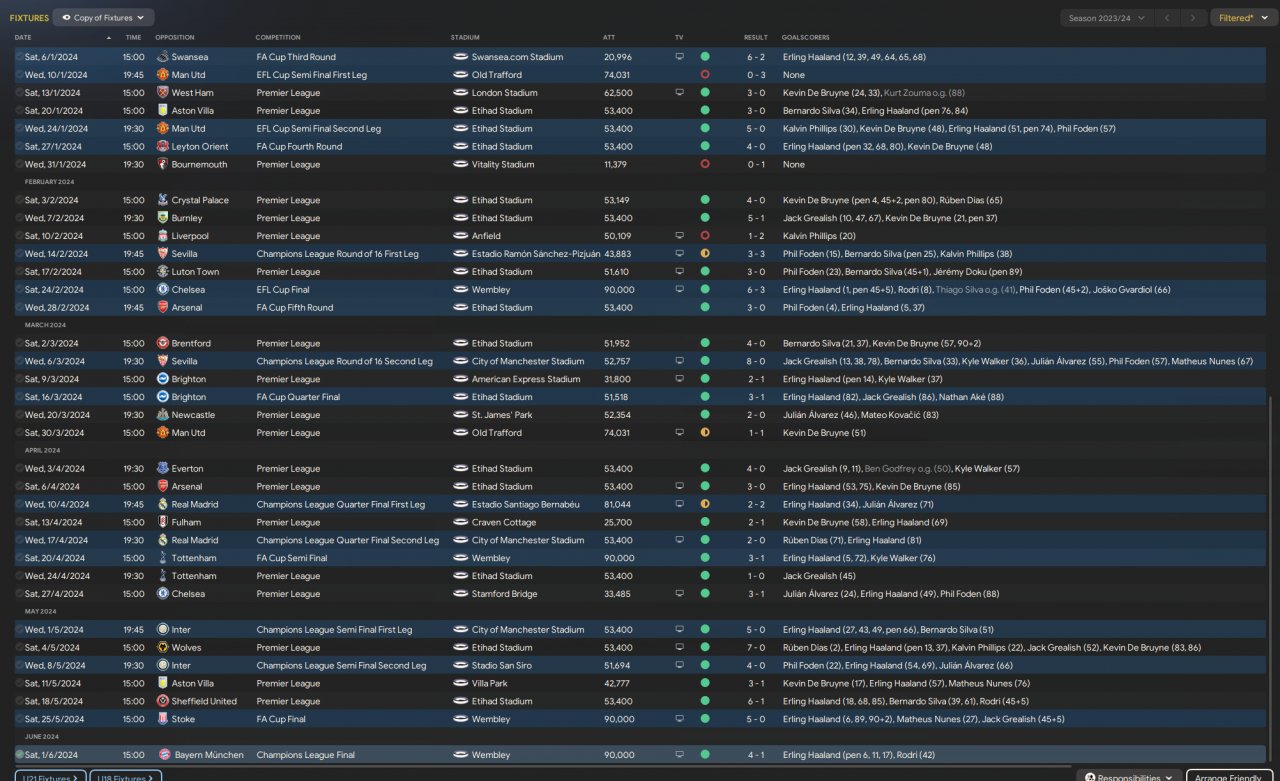Click the Bournemouth club badge

(x=163, y=165)
